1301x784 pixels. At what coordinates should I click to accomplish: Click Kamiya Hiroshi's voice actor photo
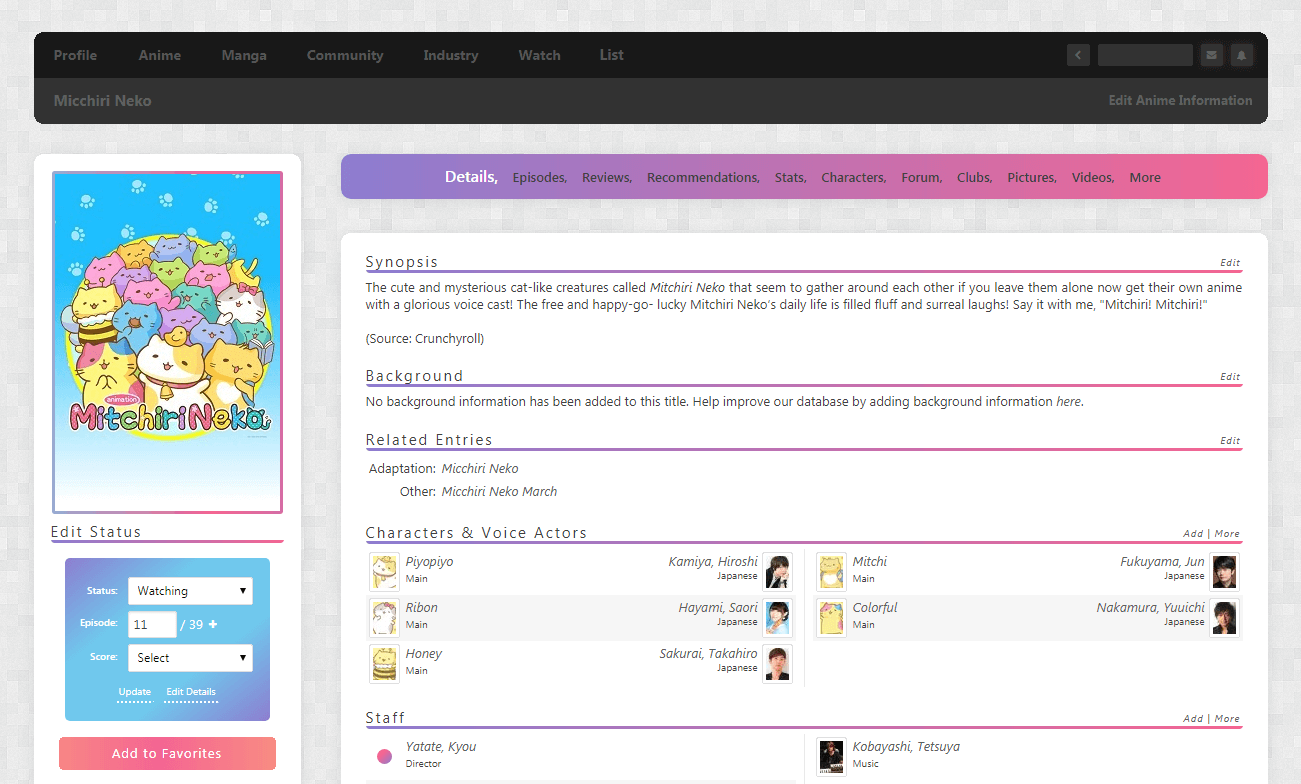(777, 570)
